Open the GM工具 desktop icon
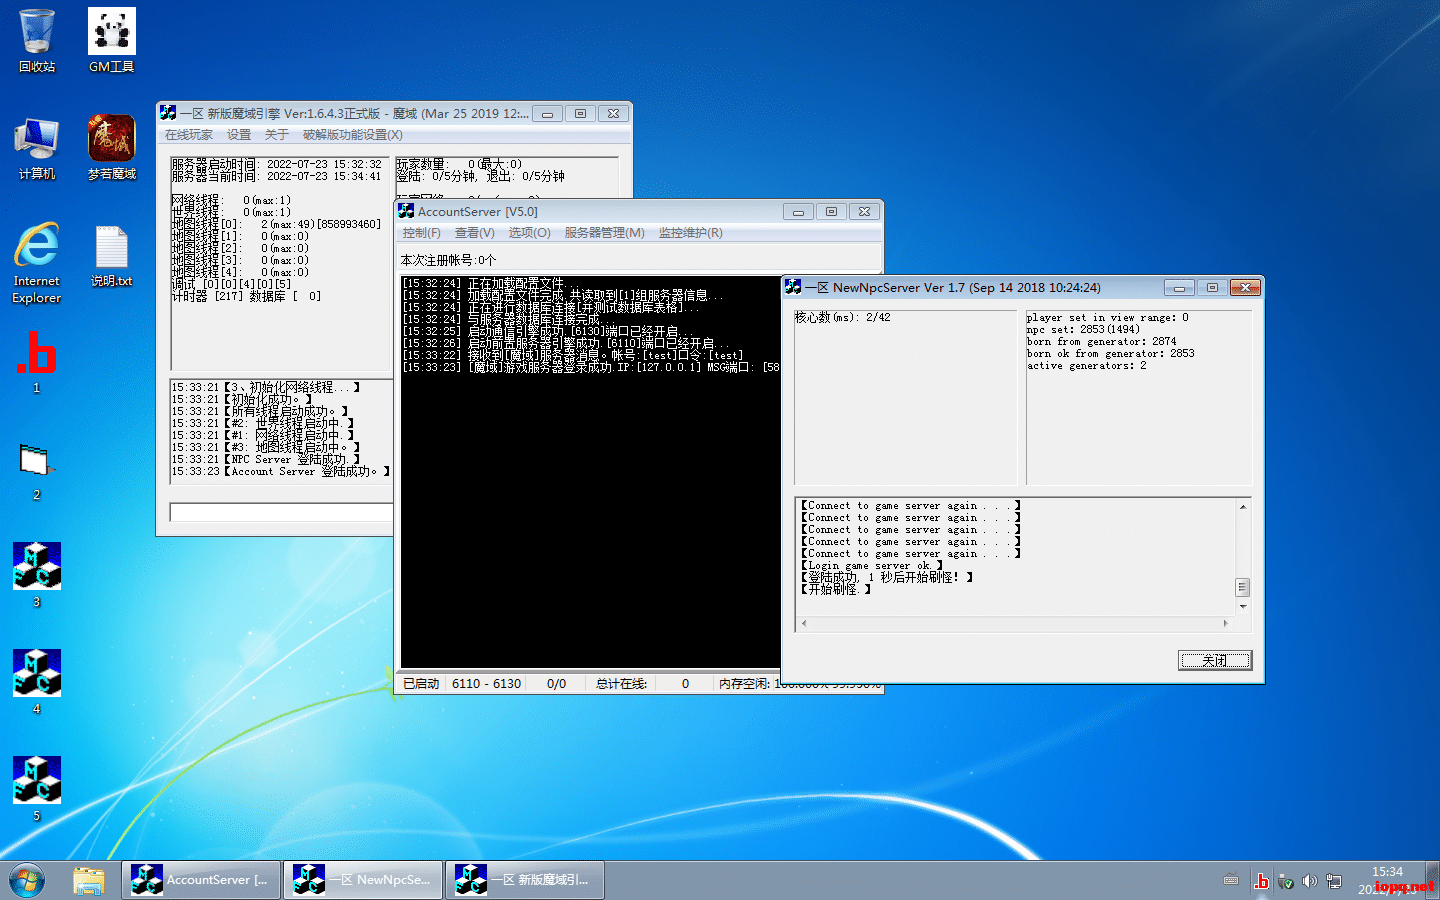Screen dimensions: 1440x900 111,34
